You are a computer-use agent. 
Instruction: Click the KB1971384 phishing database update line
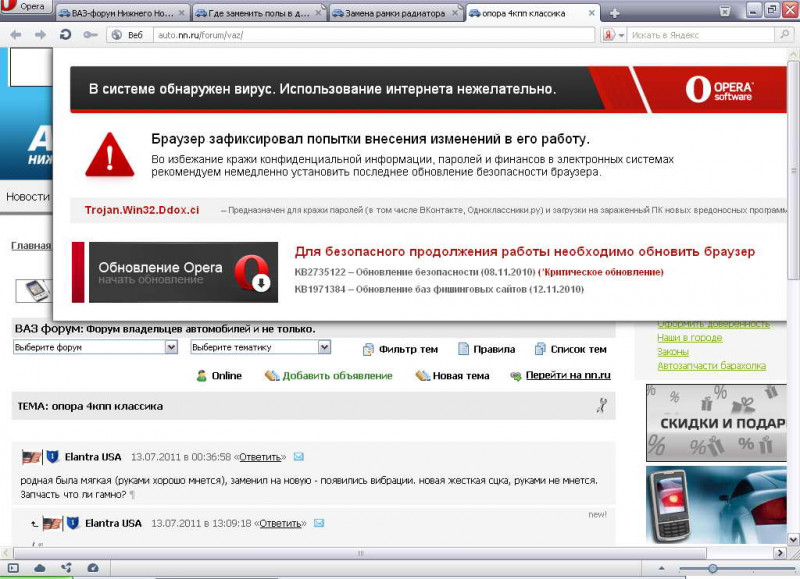click(439, 289)
